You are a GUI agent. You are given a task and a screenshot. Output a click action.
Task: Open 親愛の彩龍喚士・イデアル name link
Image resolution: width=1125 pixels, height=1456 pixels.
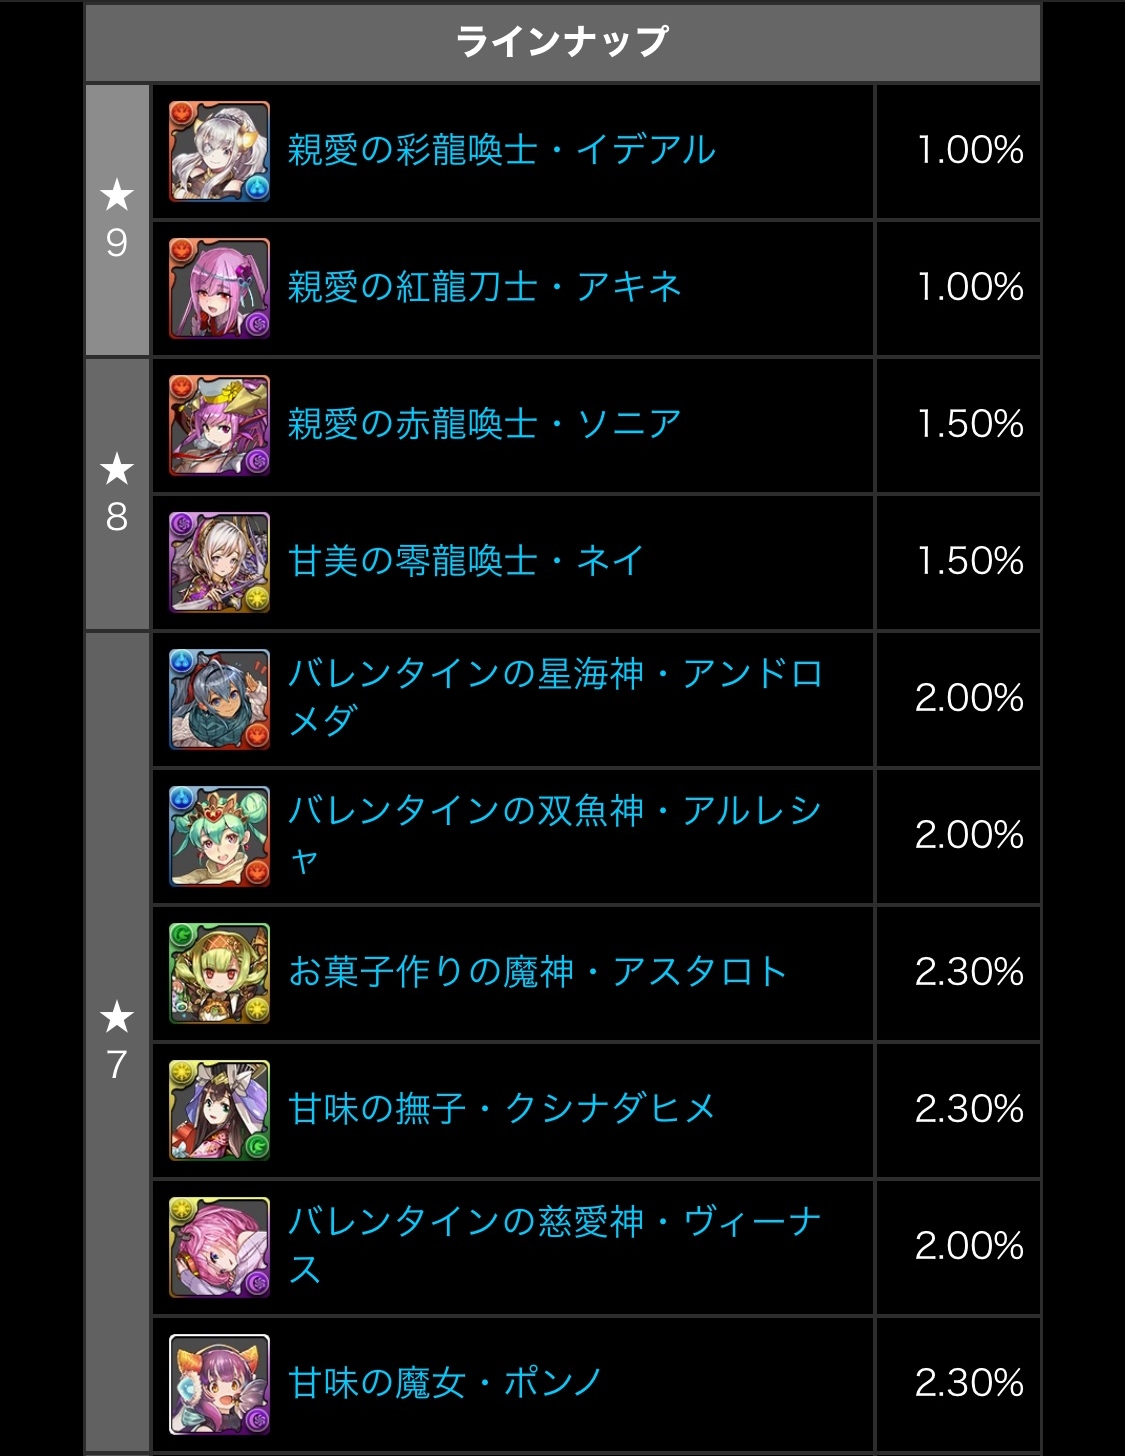coord(502,150)
